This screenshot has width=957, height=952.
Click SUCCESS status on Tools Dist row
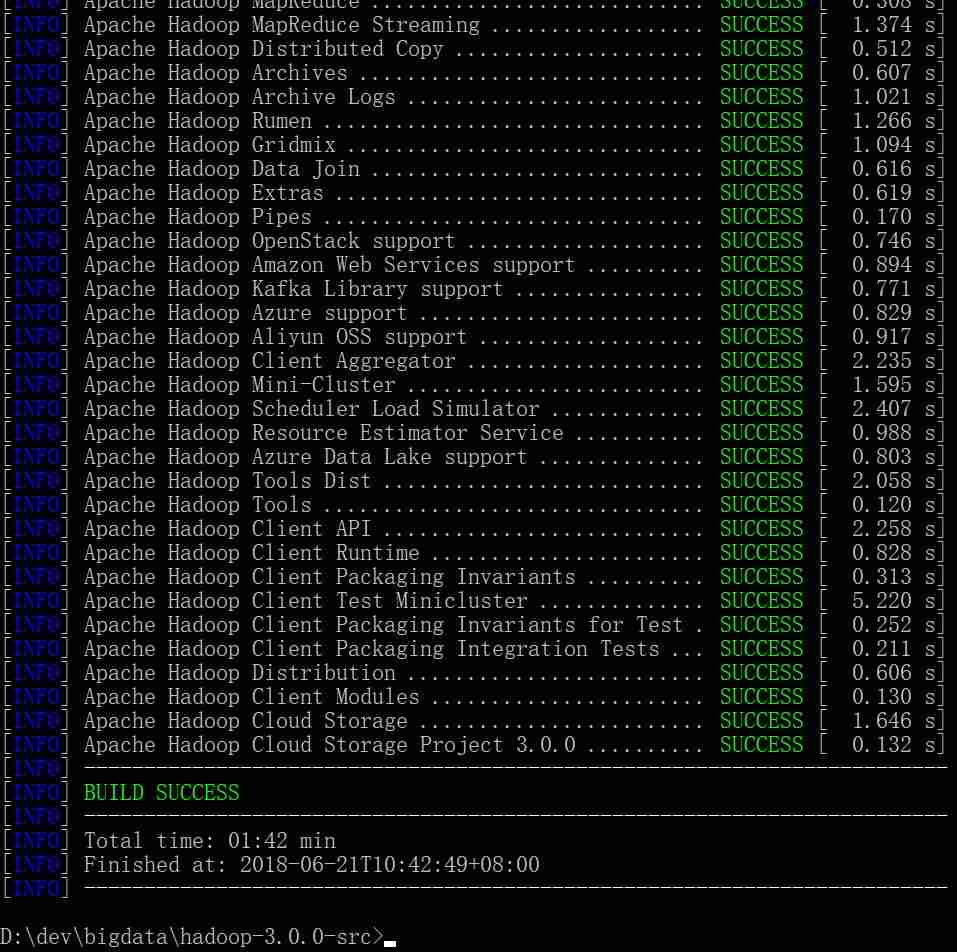(762, 481)
